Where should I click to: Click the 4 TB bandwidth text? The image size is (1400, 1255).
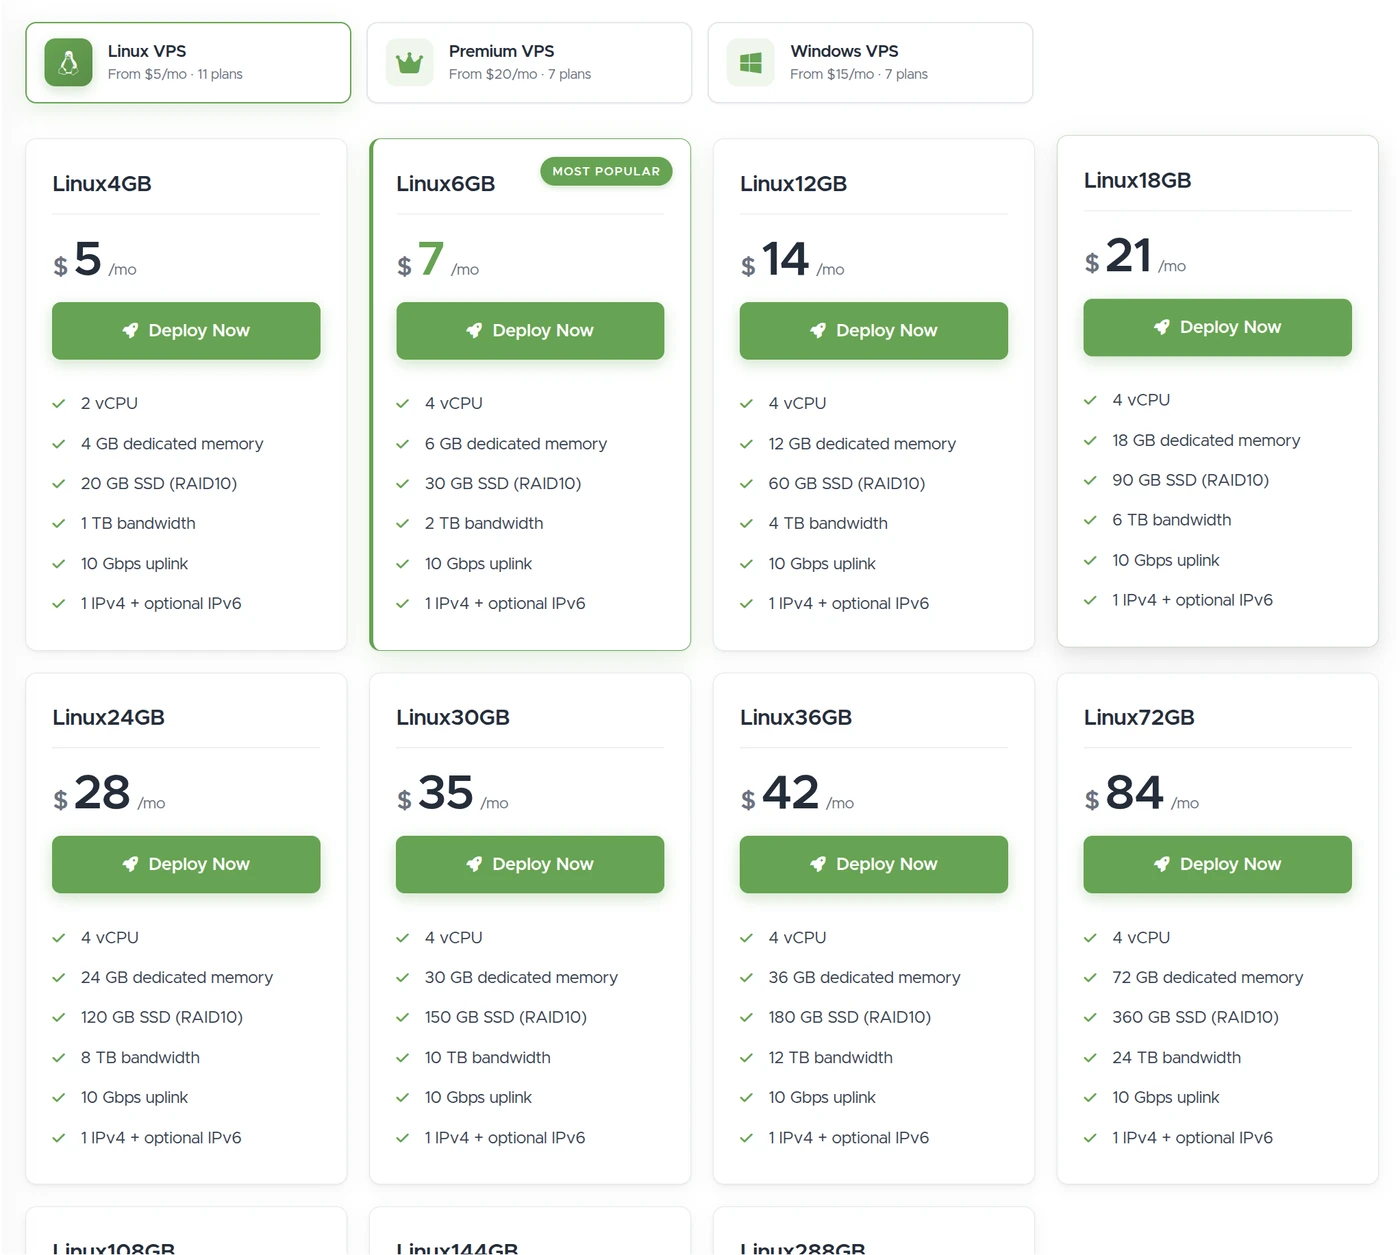pos(828,524)
